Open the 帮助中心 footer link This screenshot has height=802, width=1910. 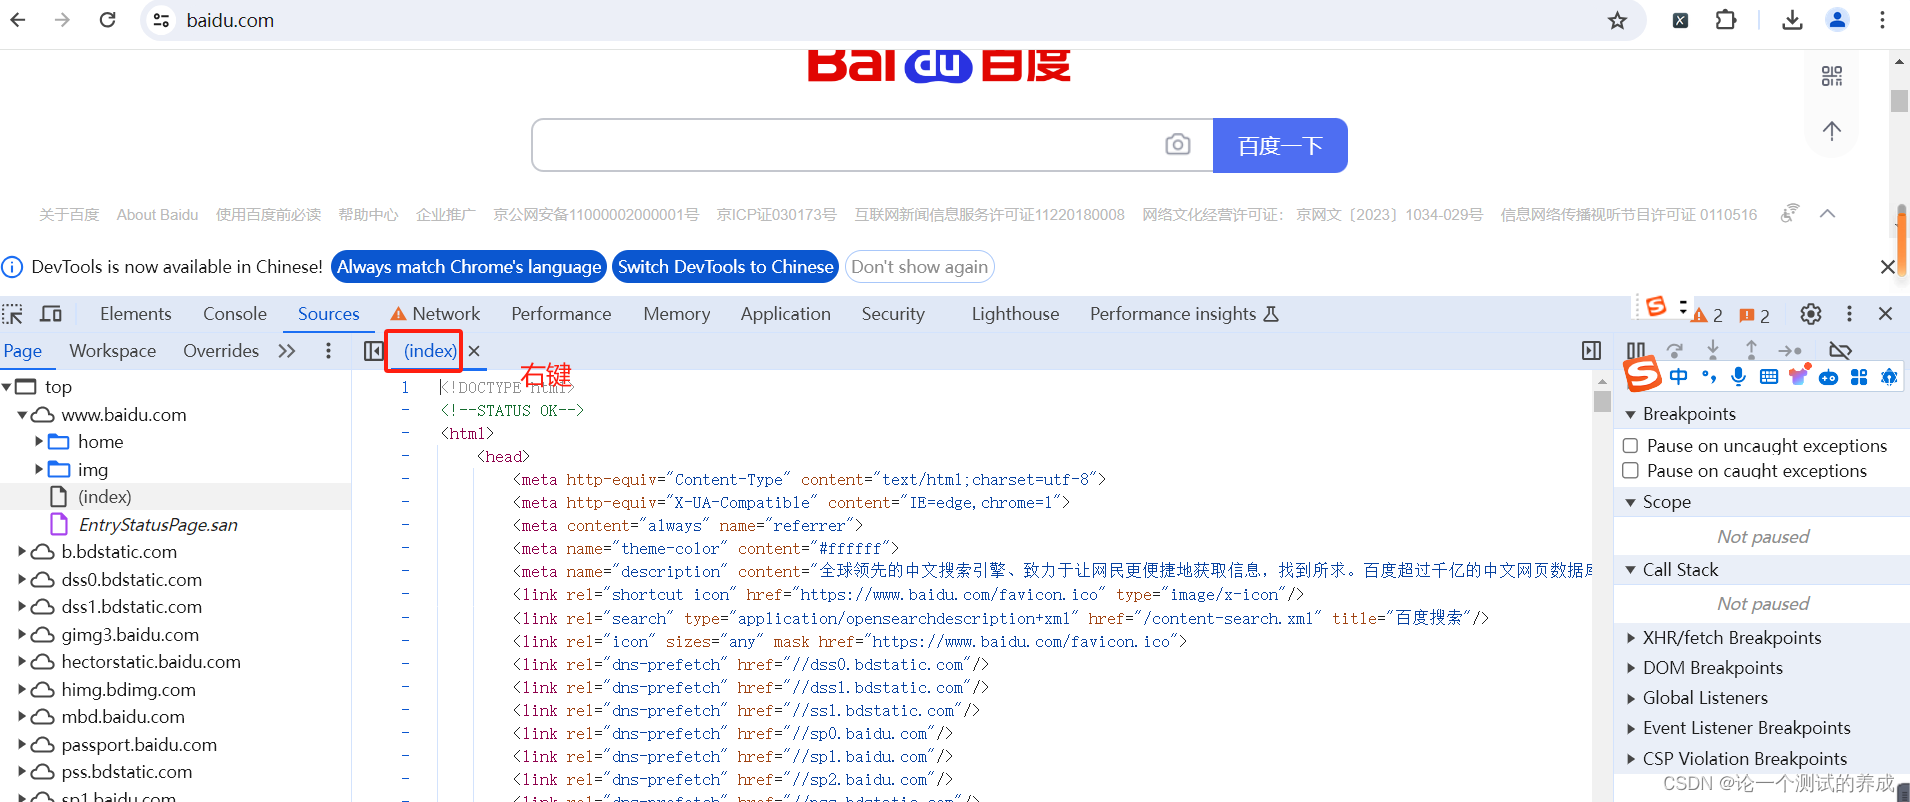pos(368,215)
